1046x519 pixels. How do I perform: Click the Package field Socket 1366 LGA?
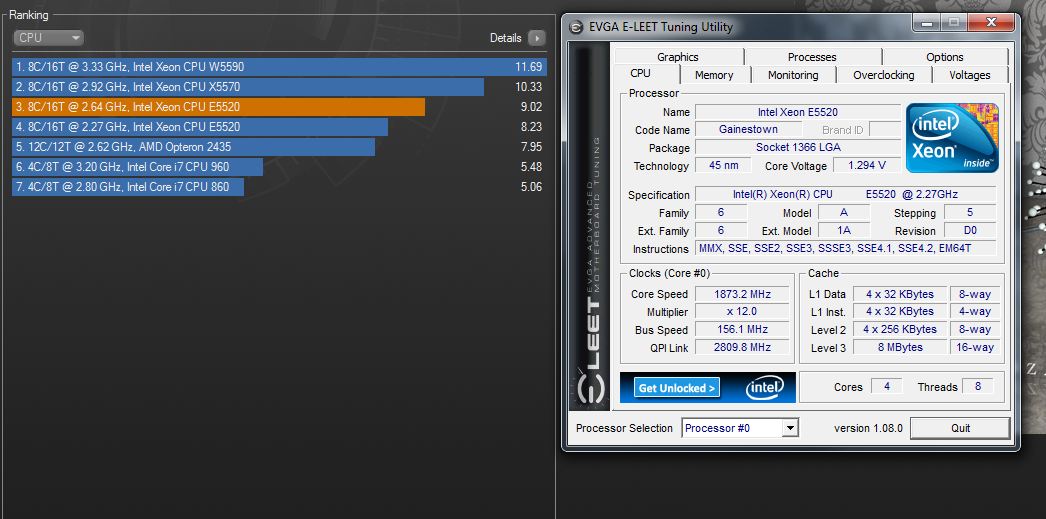[x=797, y=147]
